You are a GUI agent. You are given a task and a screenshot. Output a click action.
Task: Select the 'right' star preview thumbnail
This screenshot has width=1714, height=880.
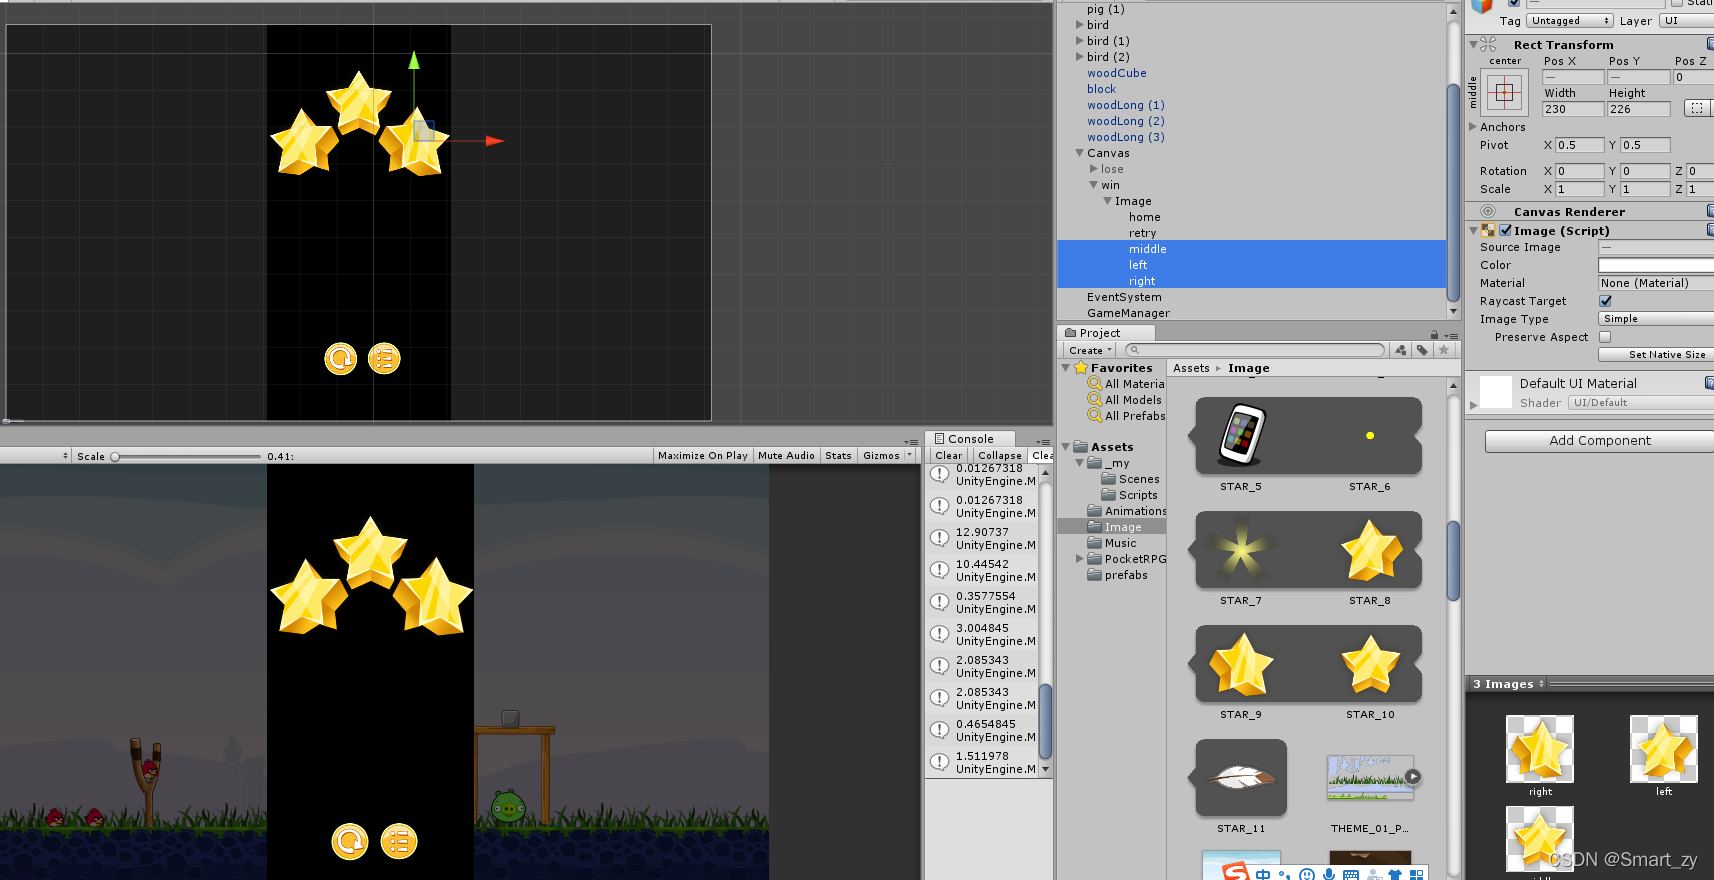click(1540, 749)
